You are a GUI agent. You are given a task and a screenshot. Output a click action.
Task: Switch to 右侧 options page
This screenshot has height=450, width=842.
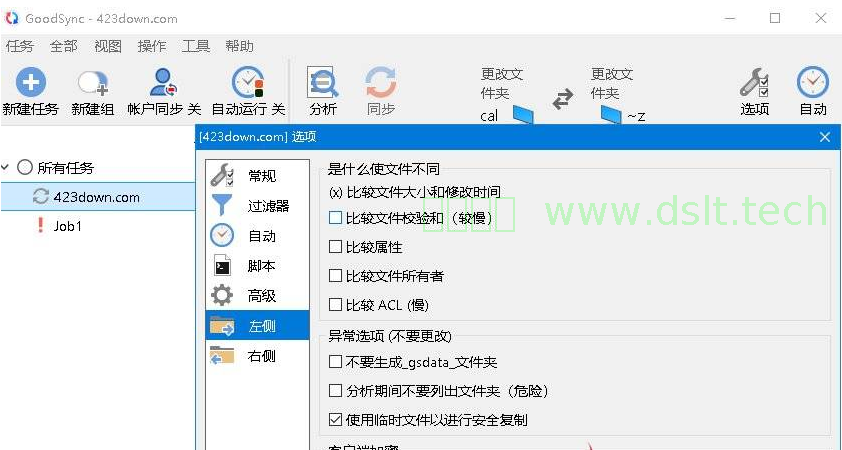262,355
